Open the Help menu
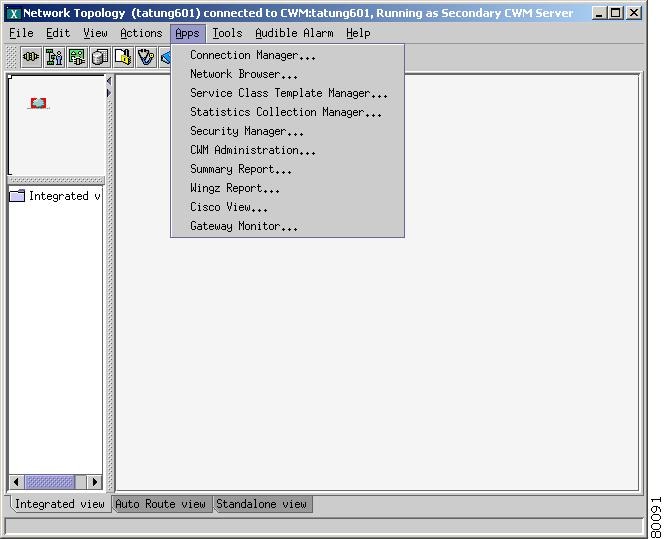 click(x=358, y=33)
